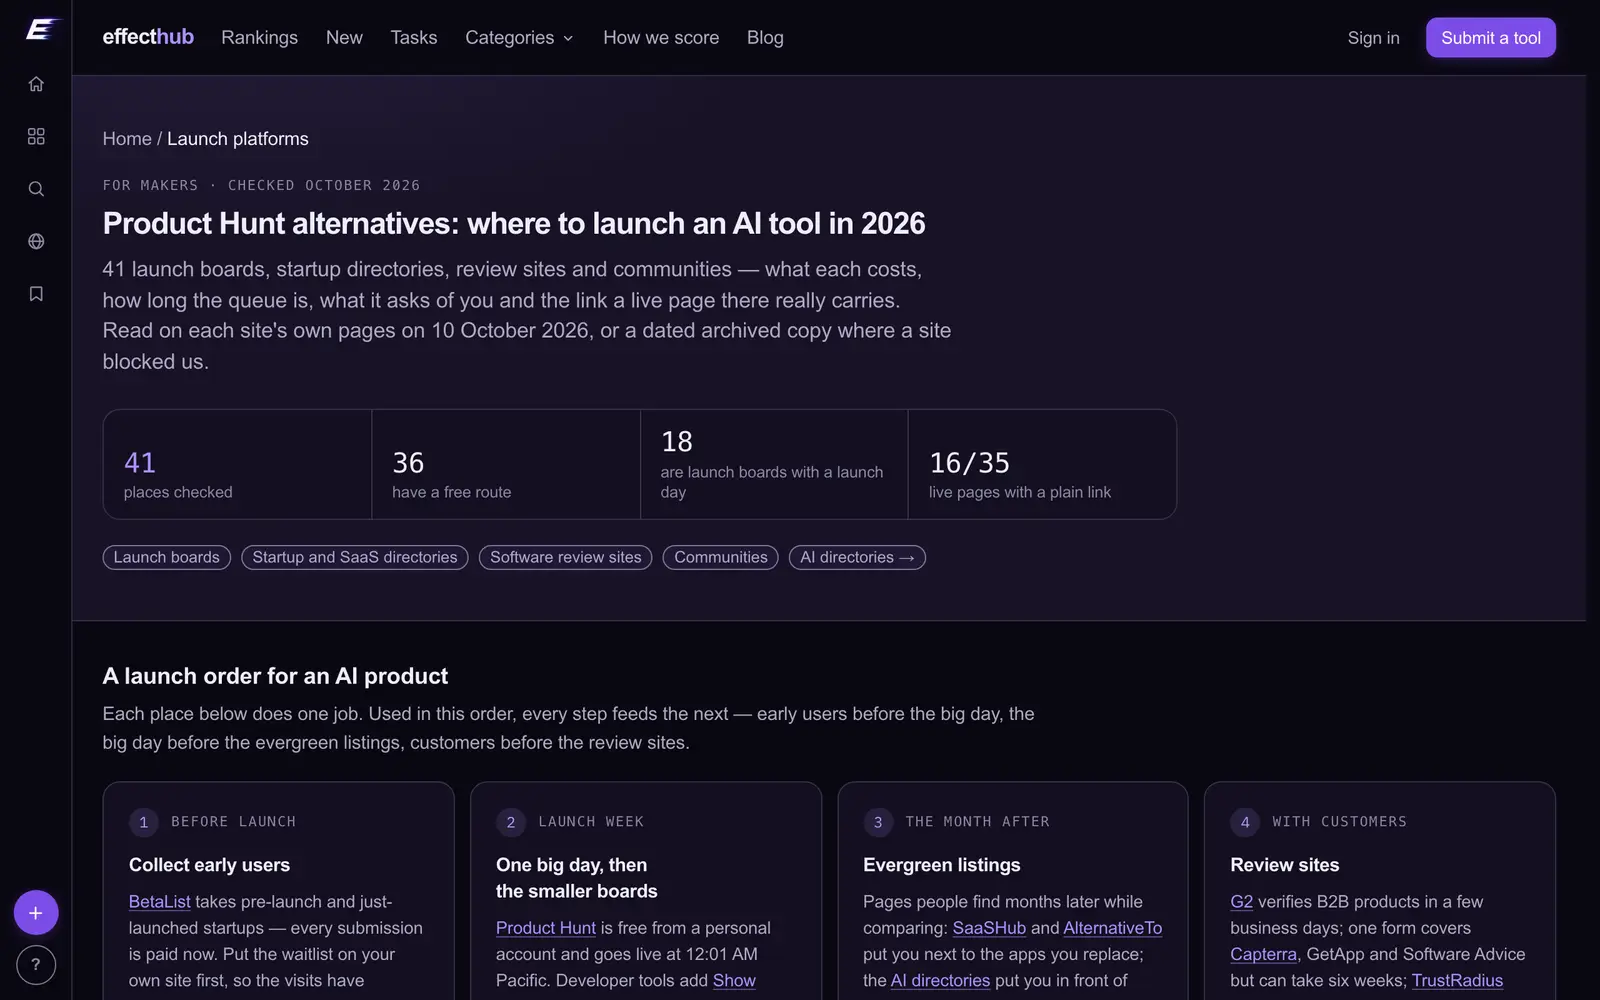This screenshot has height=1000, width=1600.
Task: Open the AlternativeTo link
Action: (x=1113, y=928)
